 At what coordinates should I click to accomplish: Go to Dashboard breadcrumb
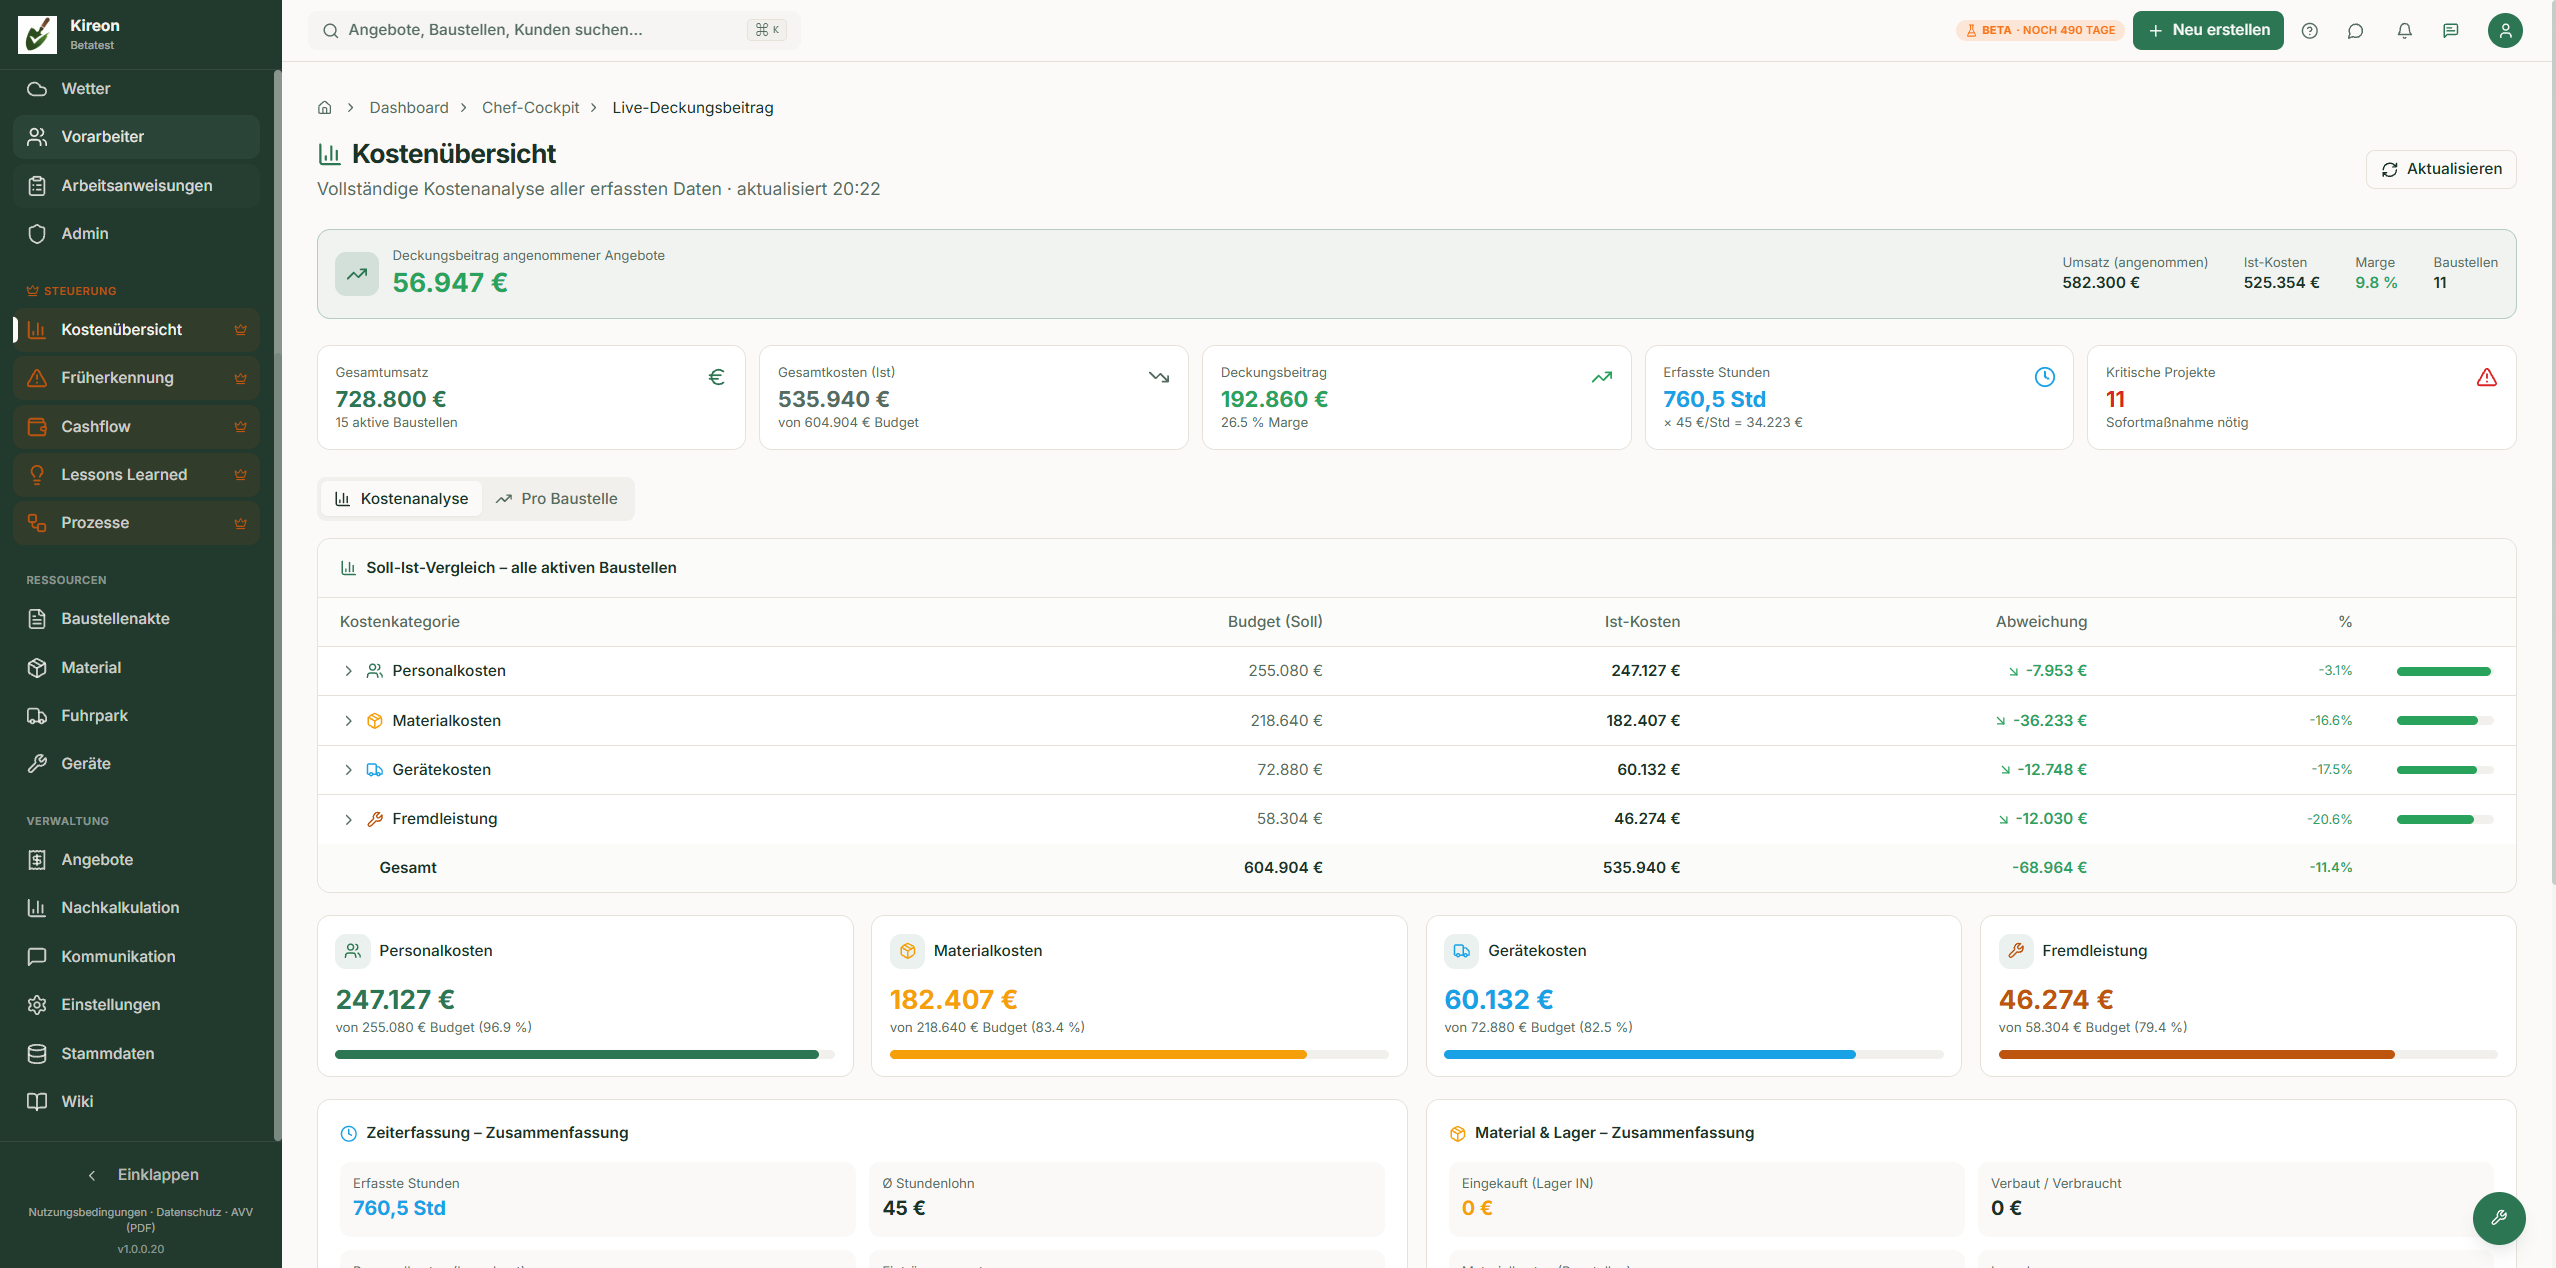click(x=409, y=108)
